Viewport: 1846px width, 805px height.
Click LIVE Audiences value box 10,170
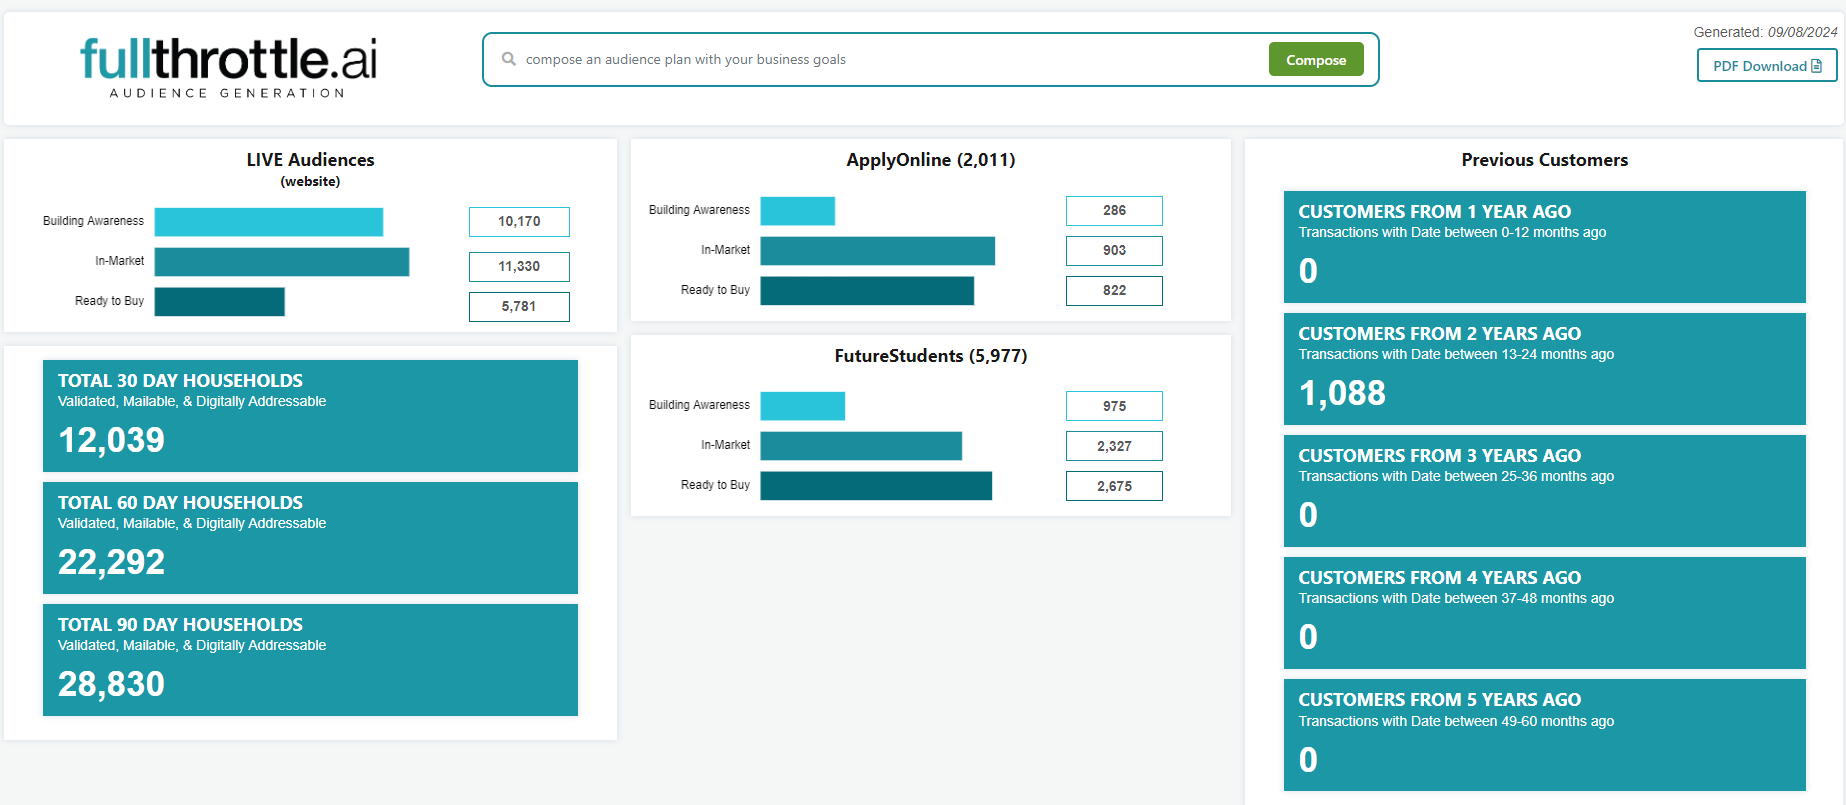click(x=519, y=222)
